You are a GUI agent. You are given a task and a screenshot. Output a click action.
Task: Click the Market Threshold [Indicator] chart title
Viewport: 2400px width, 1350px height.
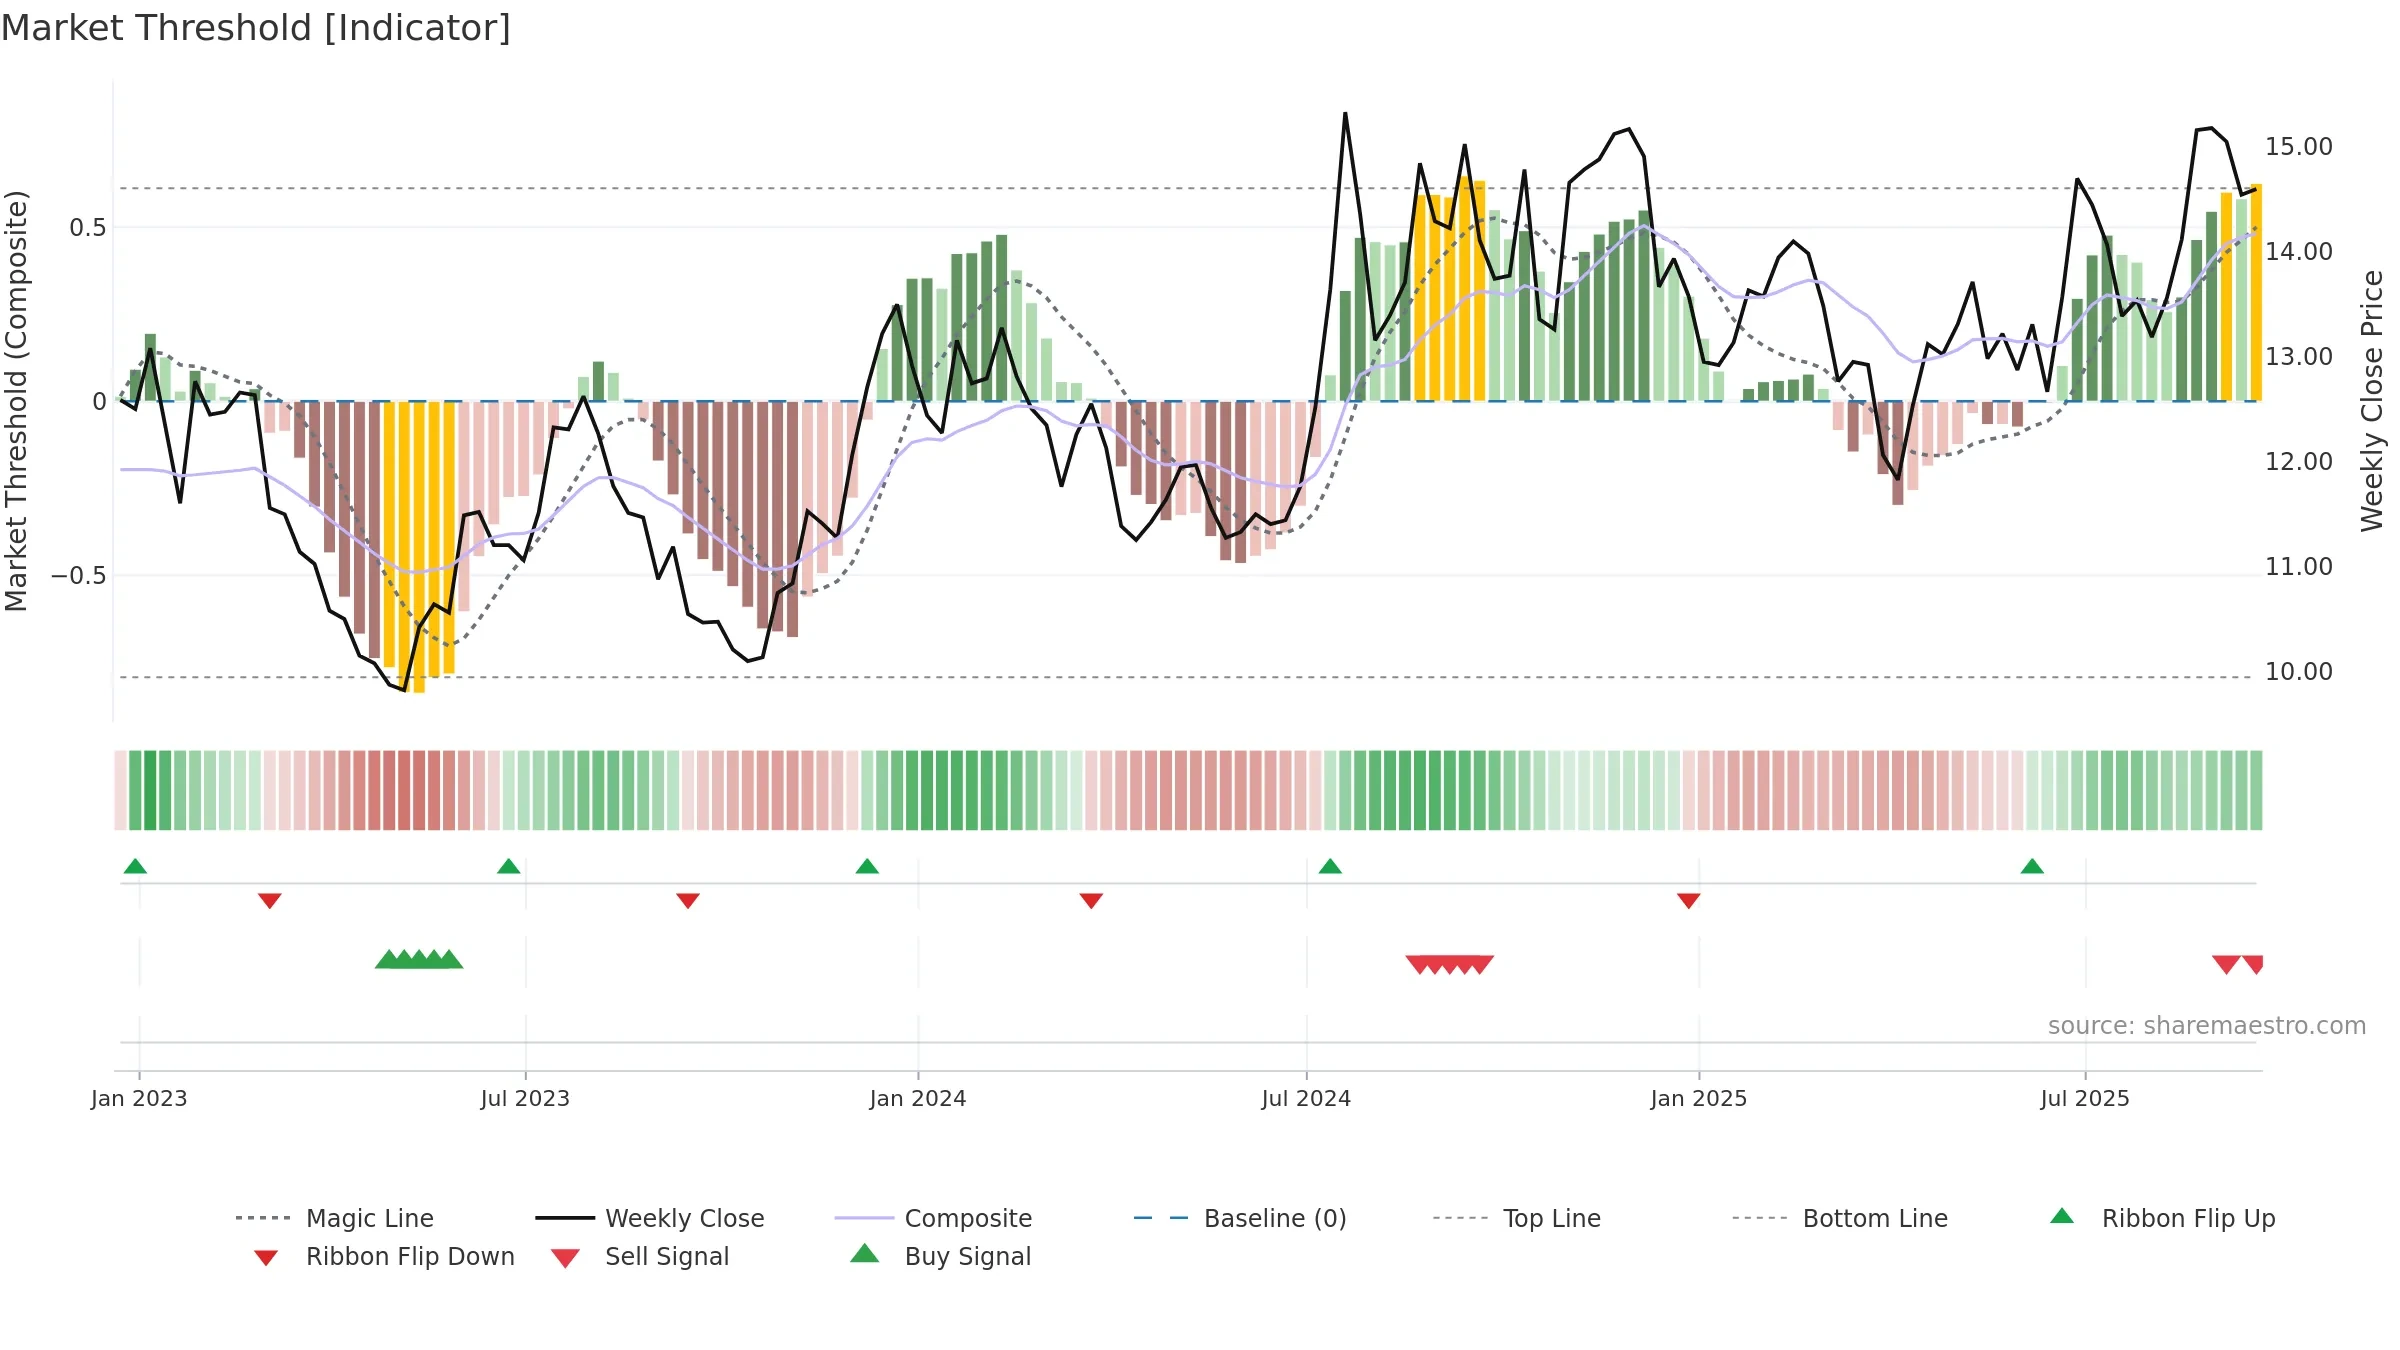(x=256, y=28)
